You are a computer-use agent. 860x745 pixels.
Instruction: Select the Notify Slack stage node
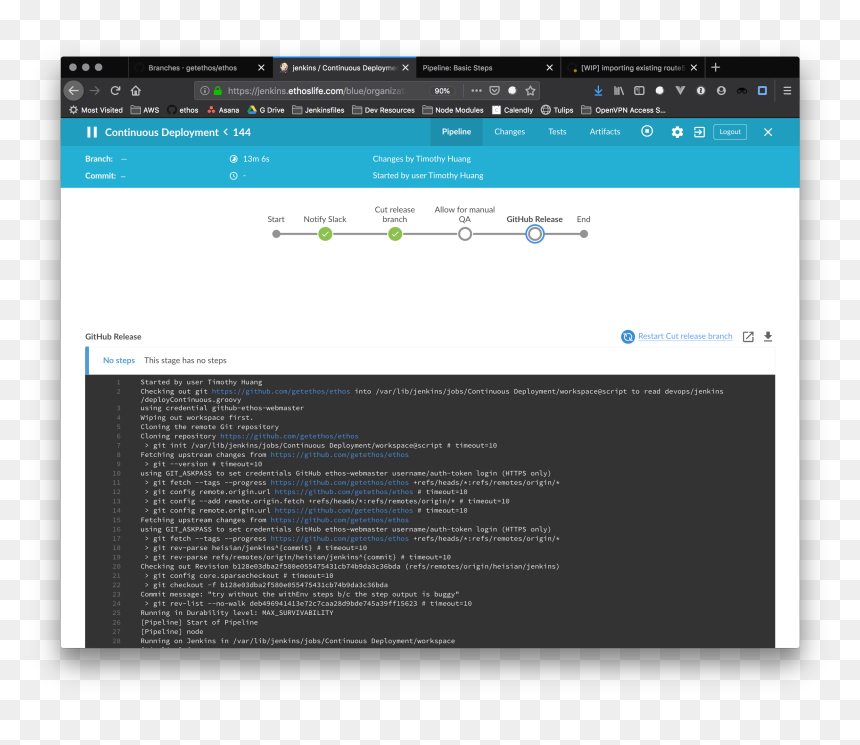(x=325, y=234)
